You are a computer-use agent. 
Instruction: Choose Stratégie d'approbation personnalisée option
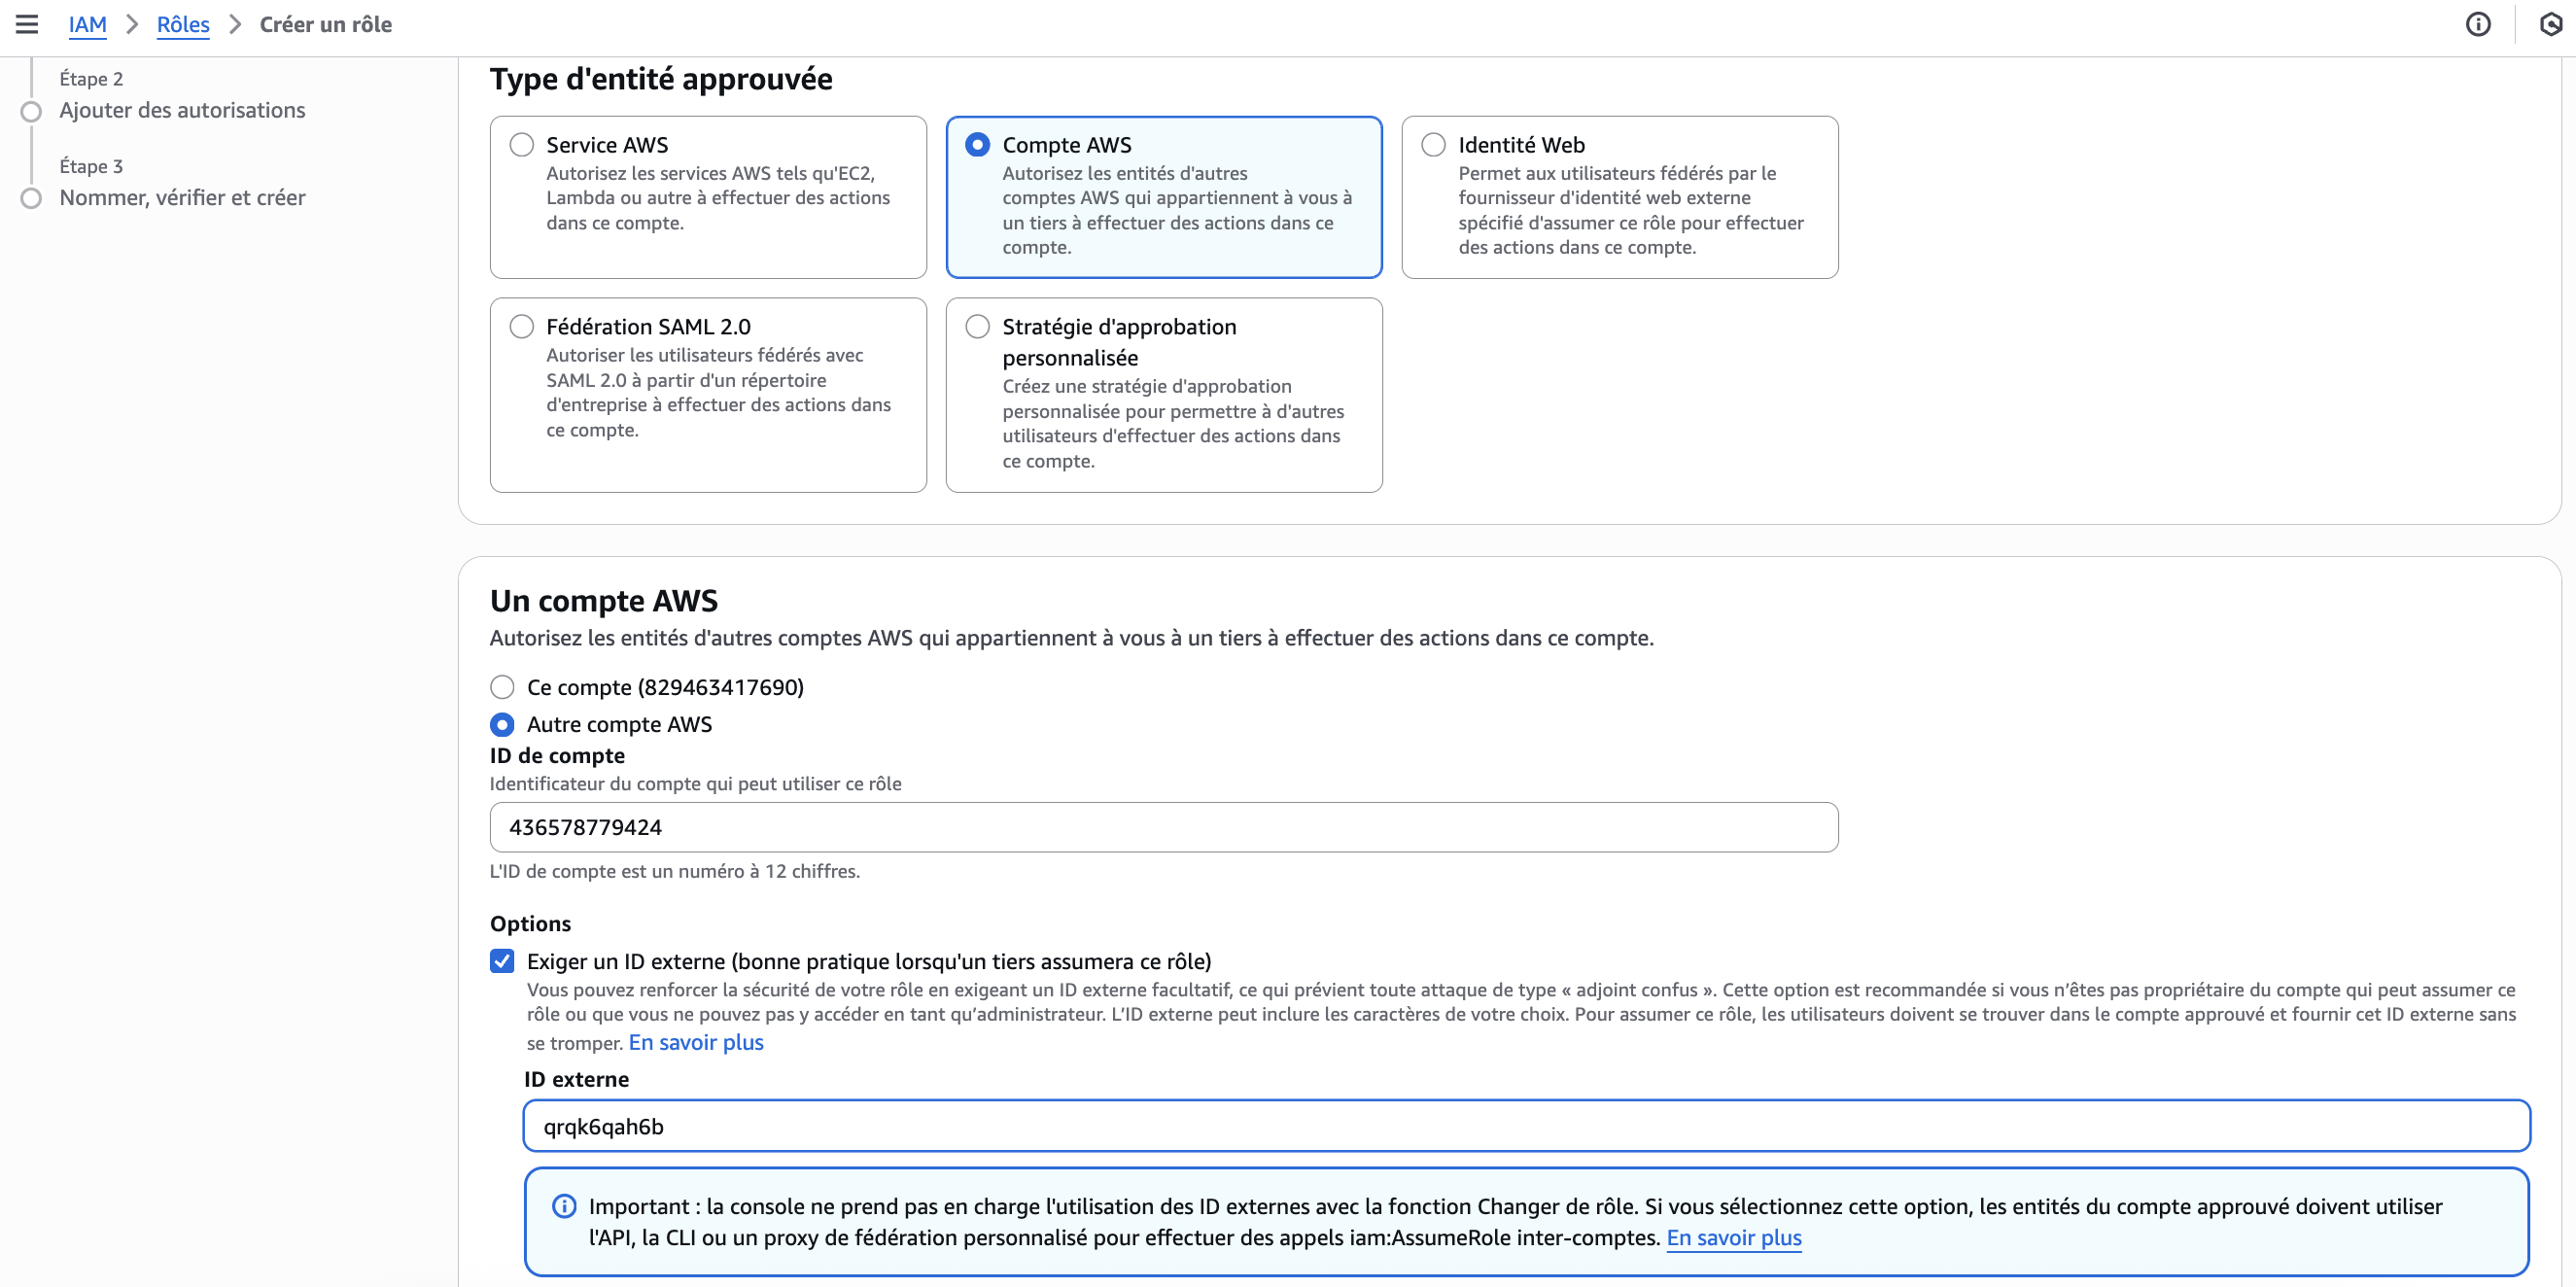tap(978, 327)
